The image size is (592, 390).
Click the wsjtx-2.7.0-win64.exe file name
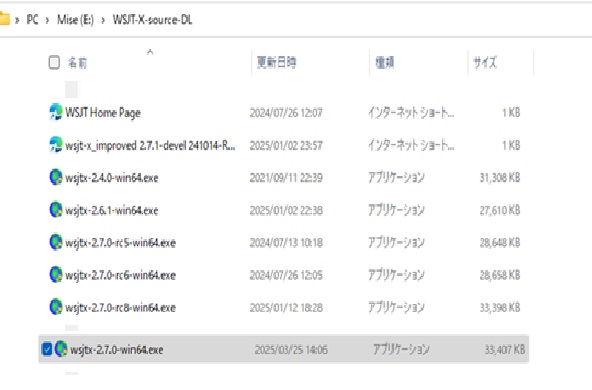(117, 350)
